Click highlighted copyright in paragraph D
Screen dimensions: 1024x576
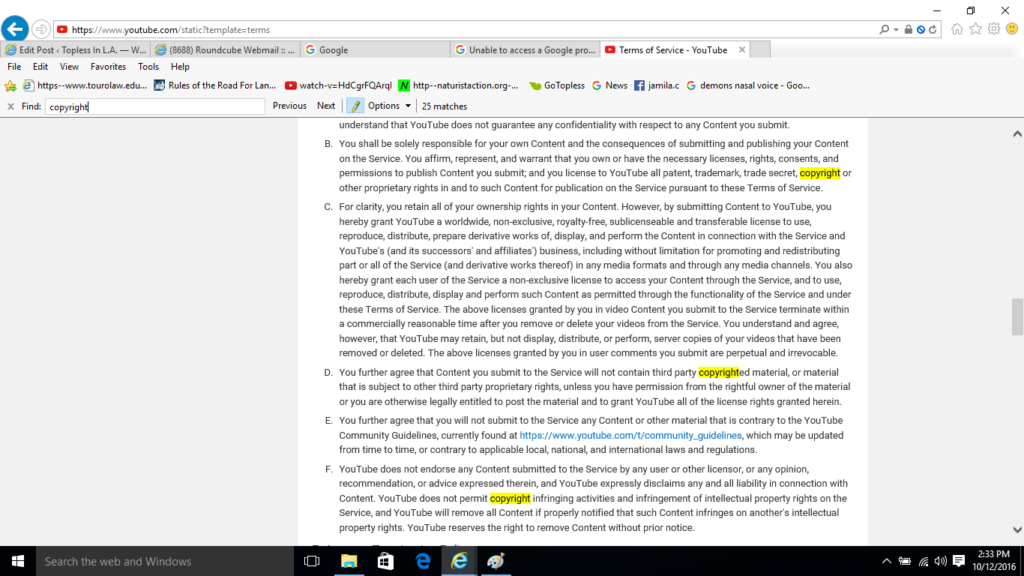pyautogui.click(x=718, y=372)
